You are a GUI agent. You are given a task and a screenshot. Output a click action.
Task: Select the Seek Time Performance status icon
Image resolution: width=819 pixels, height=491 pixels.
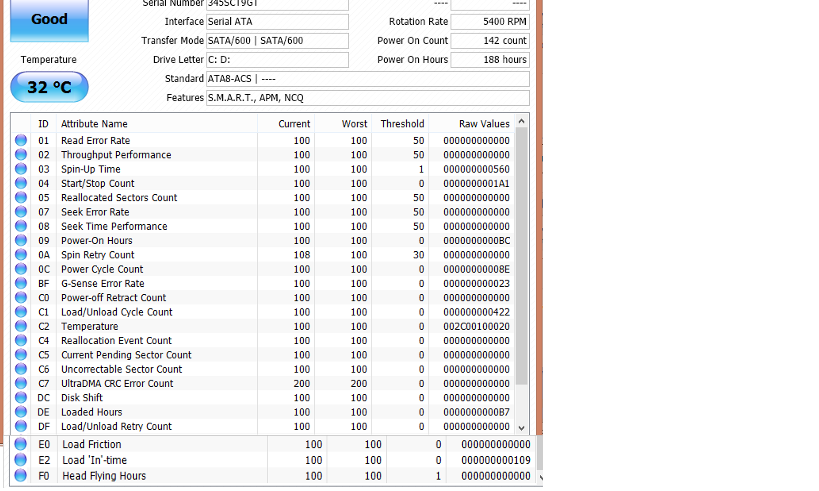(x=21, y=226)
